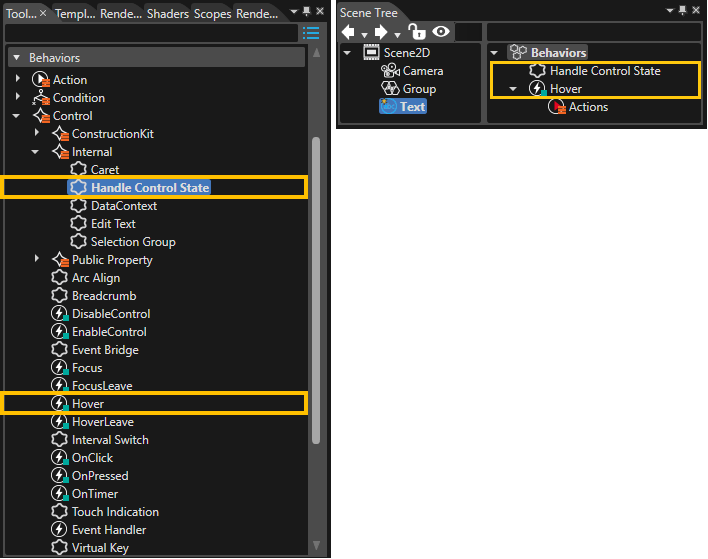Click the Action behavior icon
This screenshot has width=708, height=559.
tap(41, 79)
